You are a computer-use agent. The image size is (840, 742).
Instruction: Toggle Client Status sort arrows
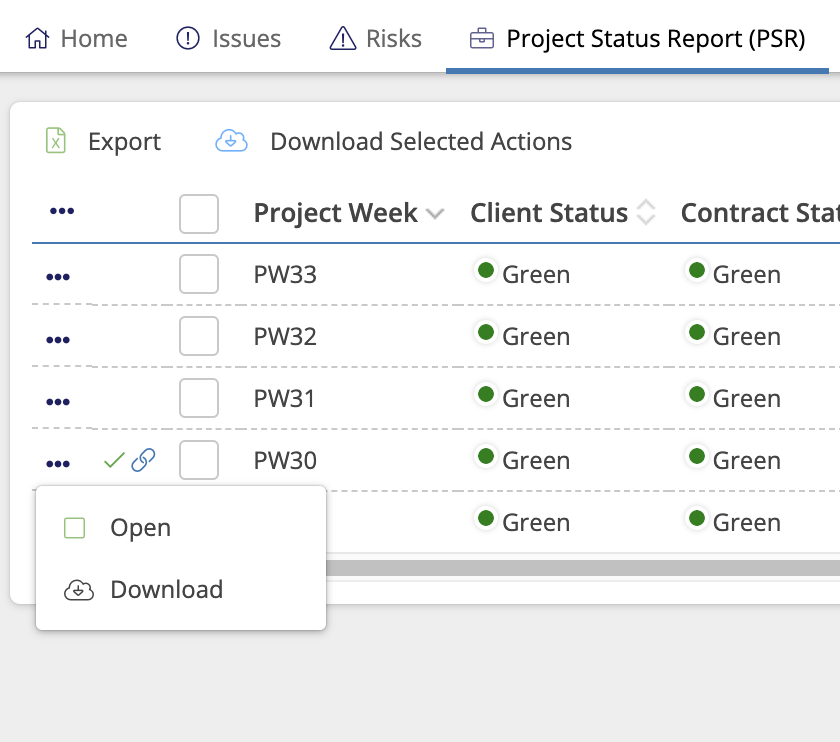point(646,213)
